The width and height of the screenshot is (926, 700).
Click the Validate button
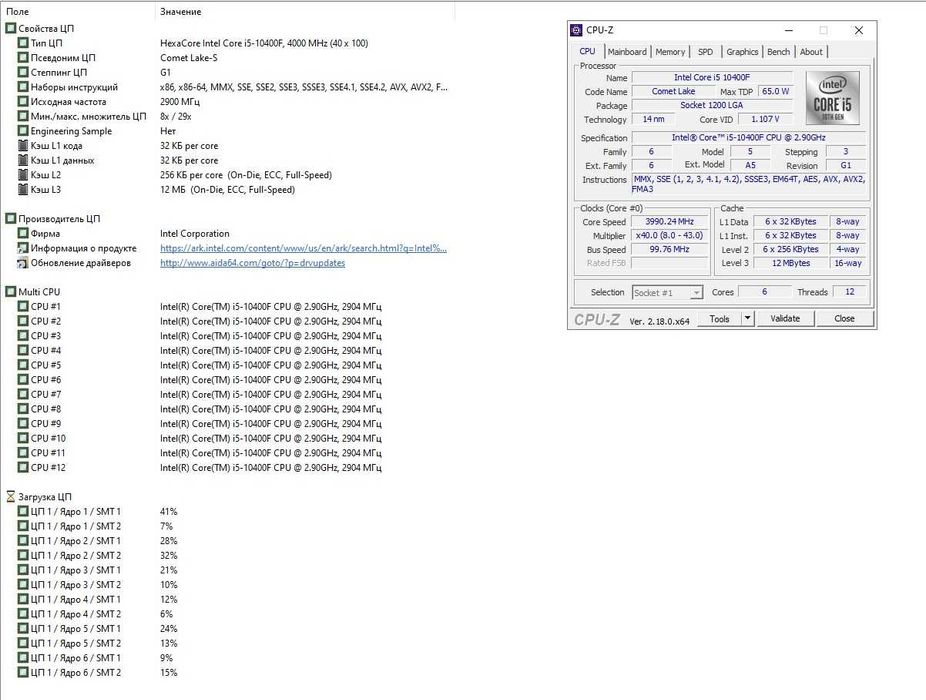[785, 318]
